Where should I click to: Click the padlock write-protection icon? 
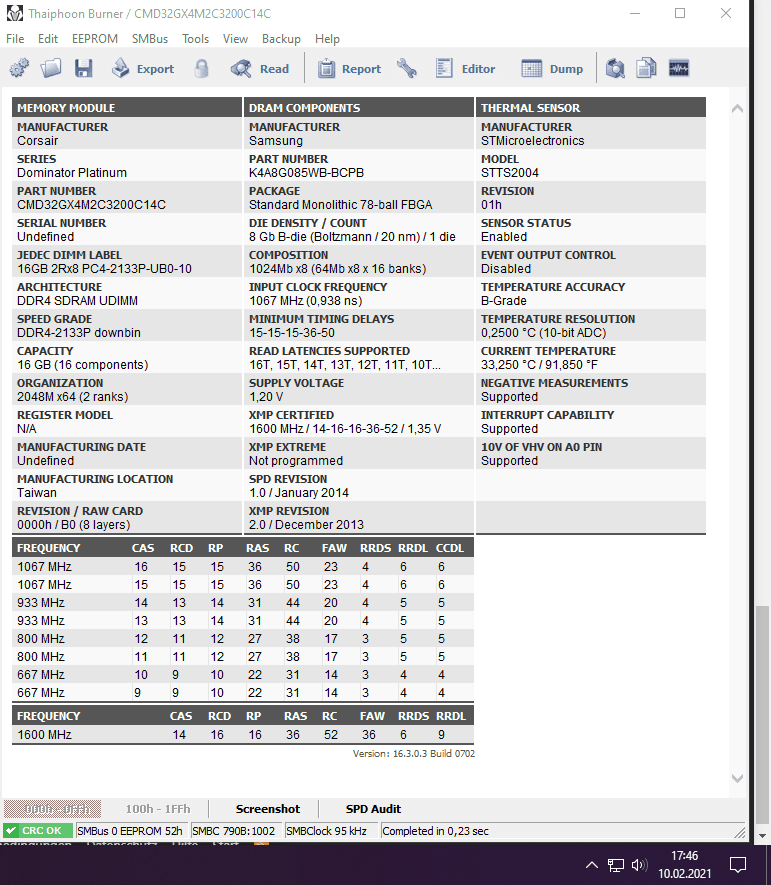[x=201, y=69]
